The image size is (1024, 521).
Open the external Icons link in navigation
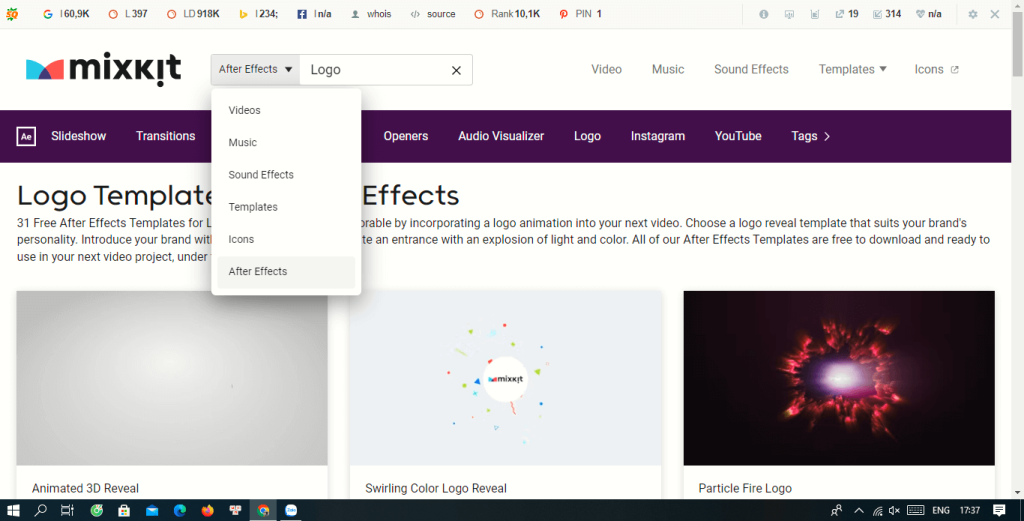936,69
